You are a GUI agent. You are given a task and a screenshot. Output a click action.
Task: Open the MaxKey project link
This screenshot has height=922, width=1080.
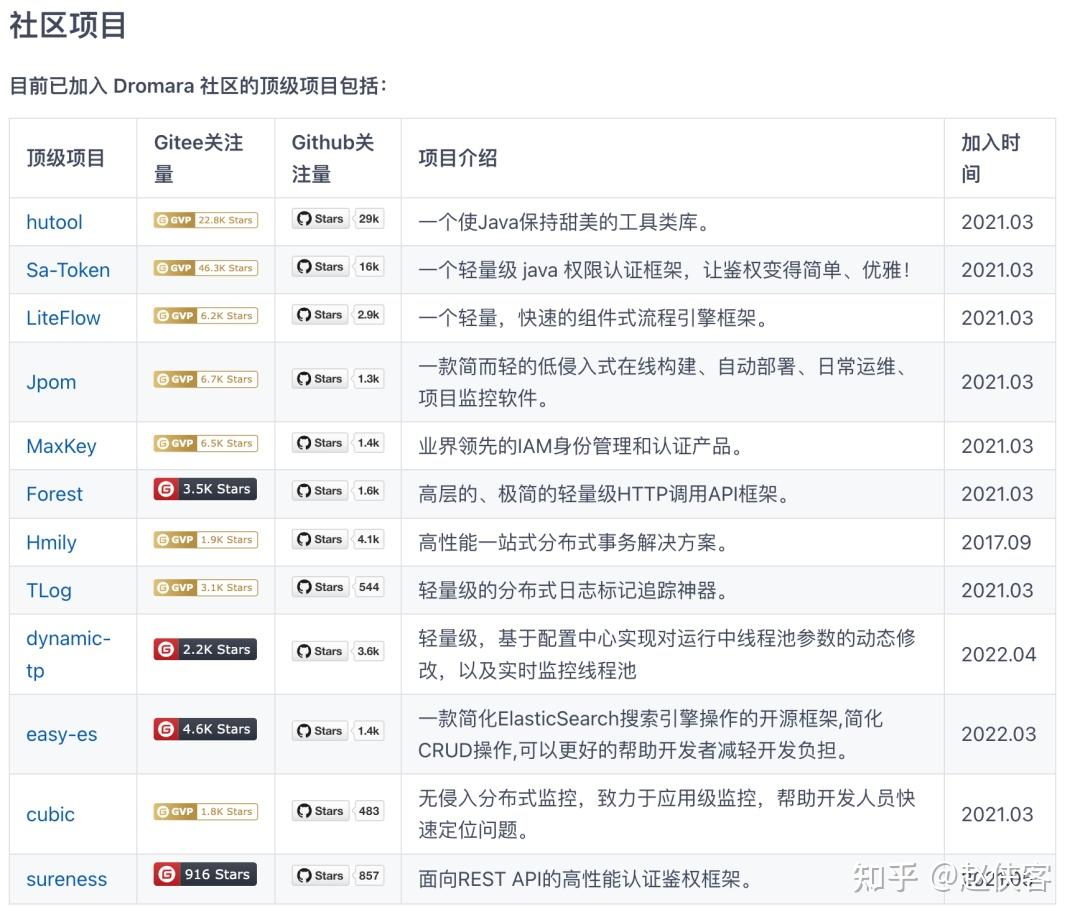coord(62,446)
